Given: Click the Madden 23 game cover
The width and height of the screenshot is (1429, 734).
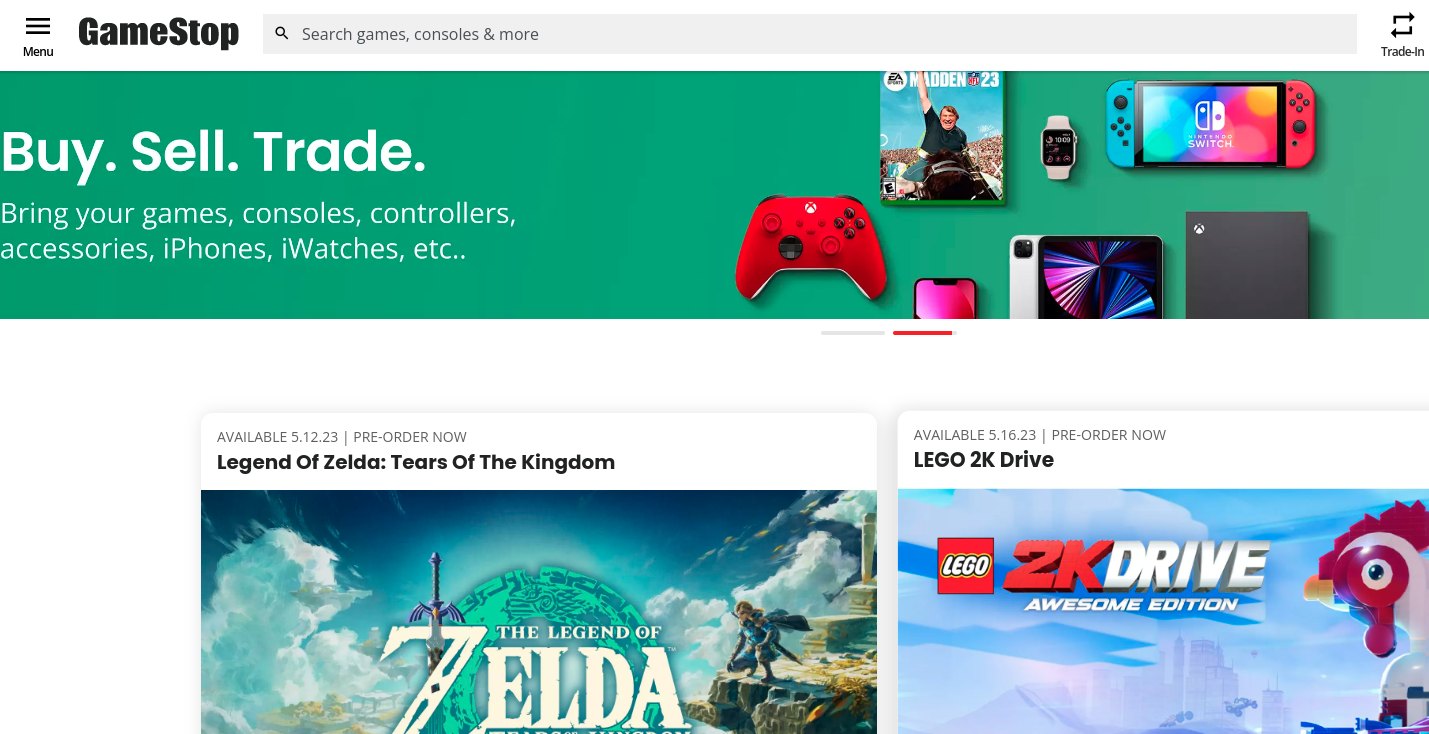Looking at the screenshot, I should pyautogui.click(x=941, y=136).
